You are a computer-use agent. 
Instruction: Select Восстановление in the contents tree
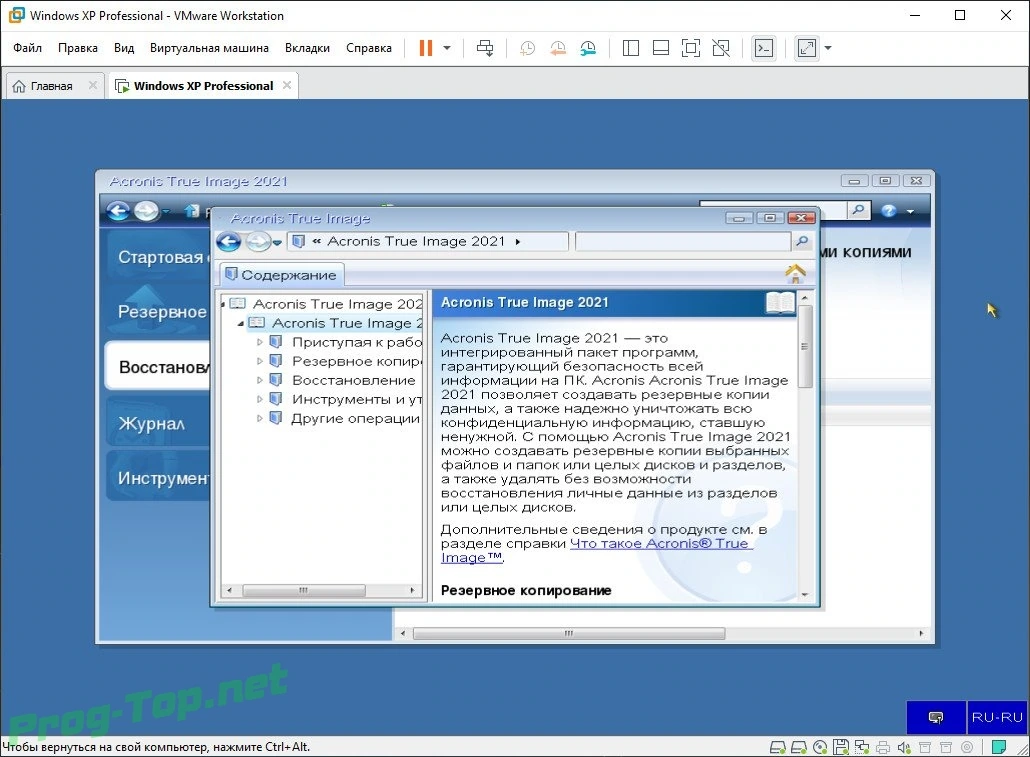coord(353,380)
